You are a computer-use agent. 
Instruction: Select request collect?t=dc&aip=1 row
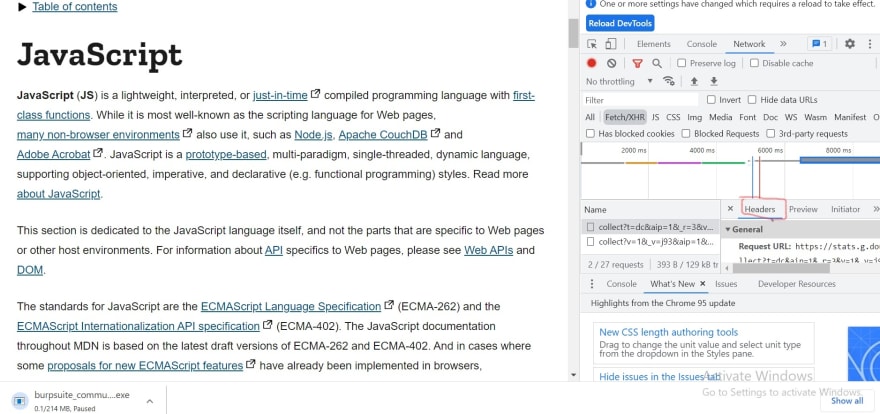pos(650,227)
